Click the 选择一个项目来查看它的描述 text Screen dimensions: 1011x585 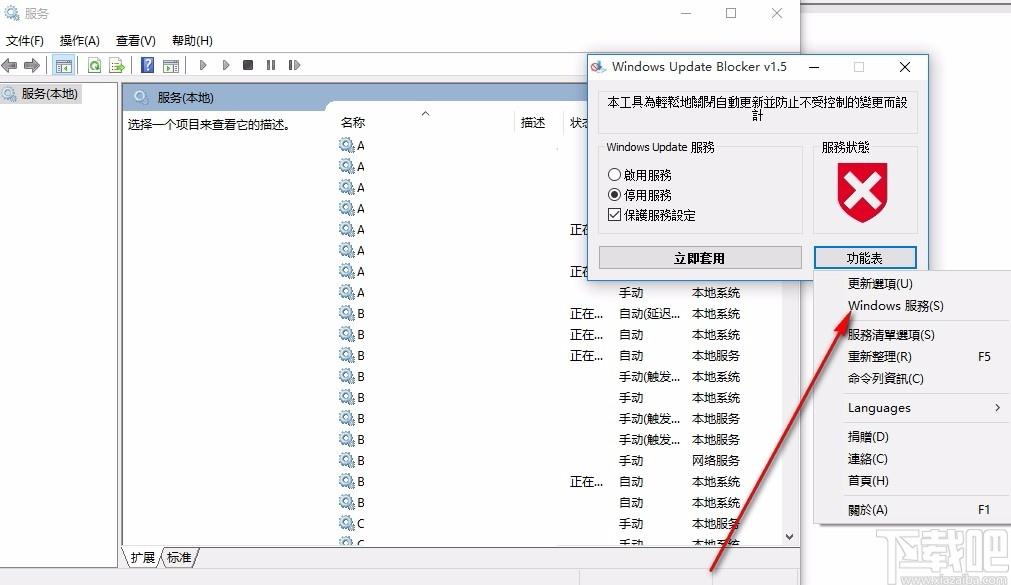pos(209,124)
